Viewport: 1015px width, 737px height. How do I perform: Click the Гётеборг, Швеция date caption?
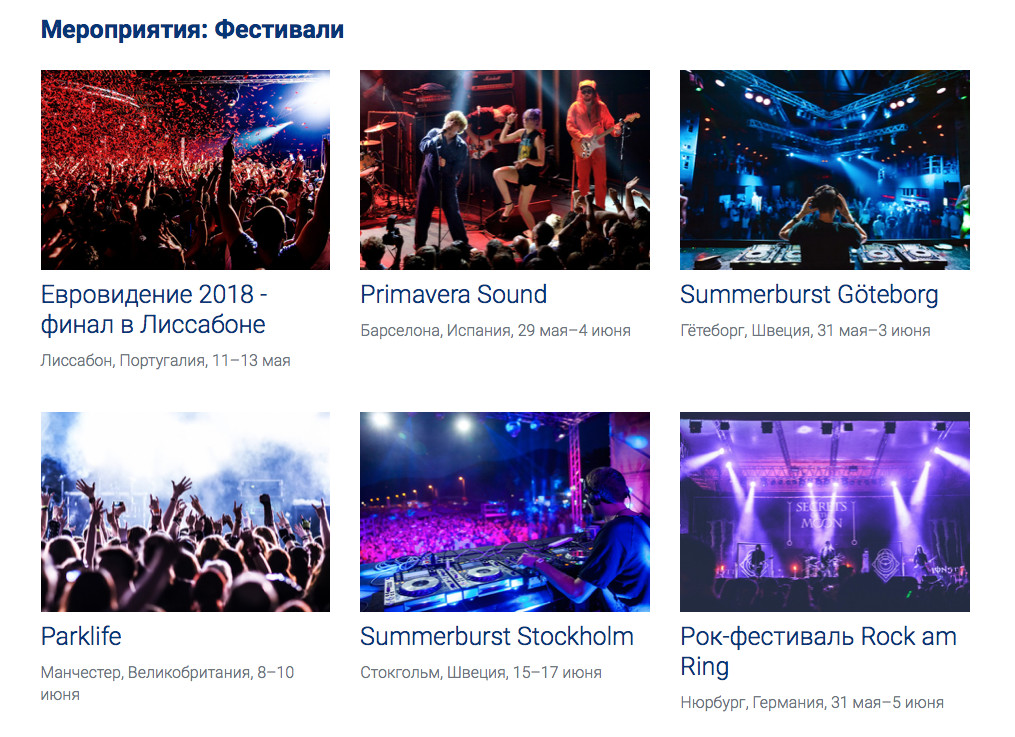point(805,331)
